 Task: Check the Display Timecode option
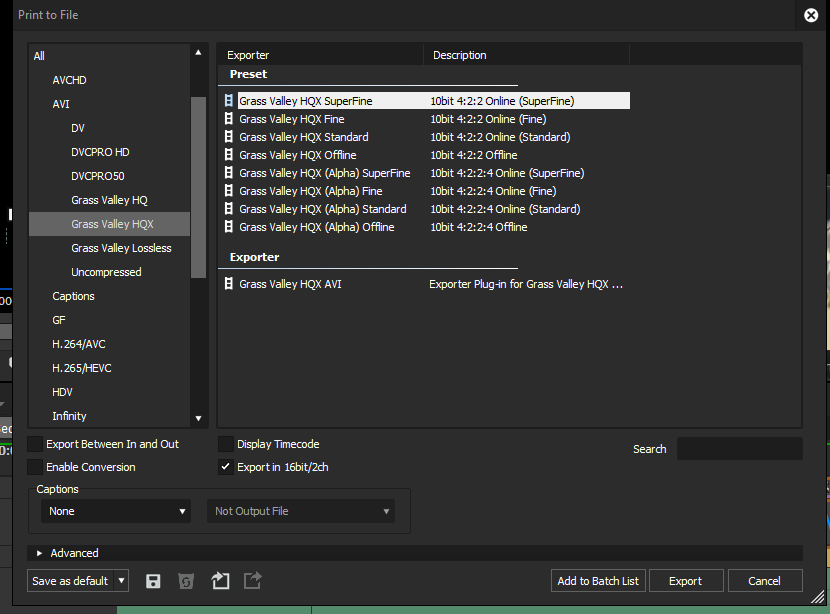click(225, 444)
